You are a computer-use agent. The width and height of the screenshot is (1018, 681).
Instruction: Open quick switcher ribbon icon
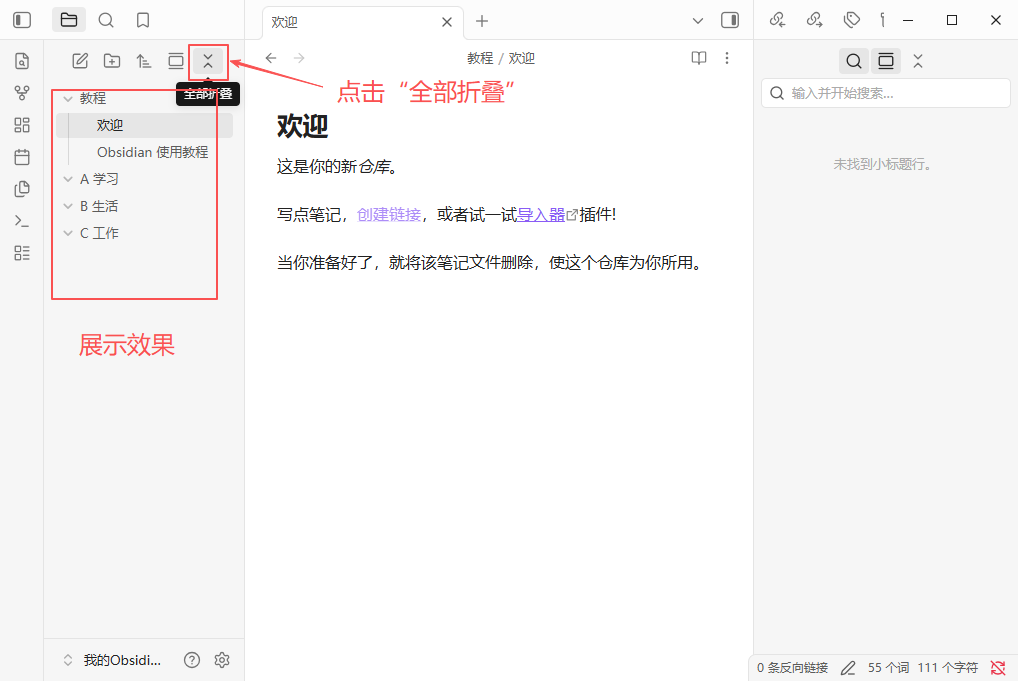click(x=22, y=61)
